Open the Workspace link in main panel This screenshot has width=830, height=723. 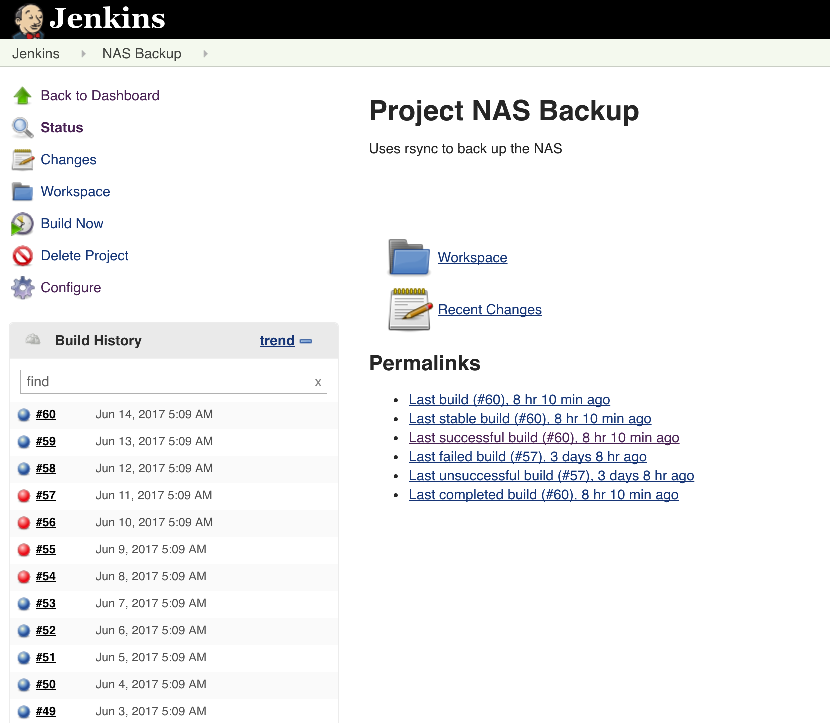(x=472, y=257)
